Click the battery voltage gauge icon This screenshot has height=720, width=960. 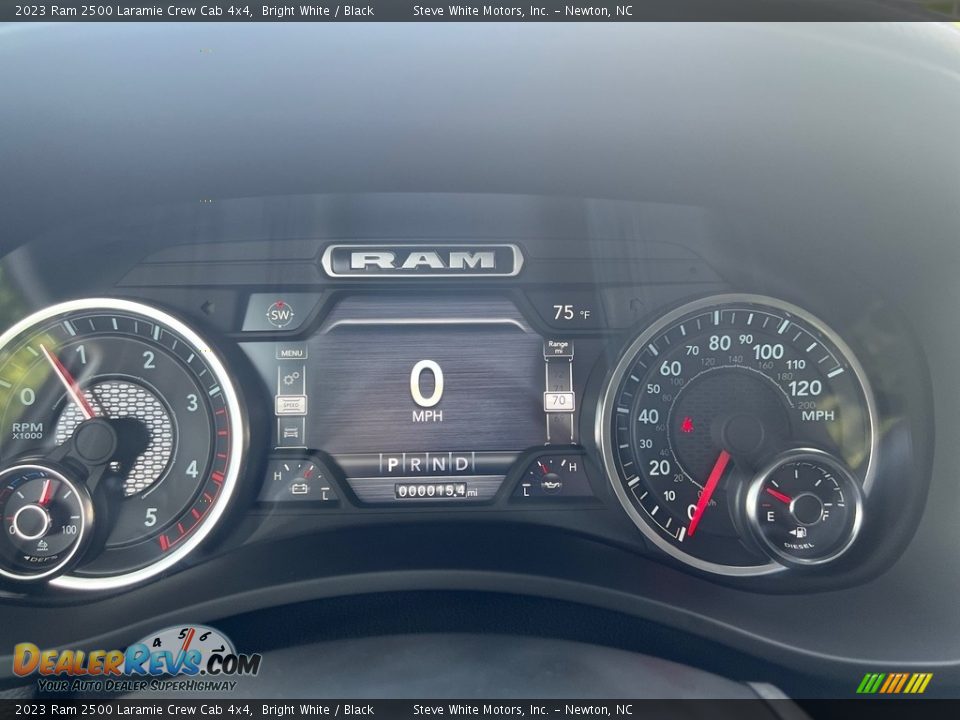tap(299, 488)
